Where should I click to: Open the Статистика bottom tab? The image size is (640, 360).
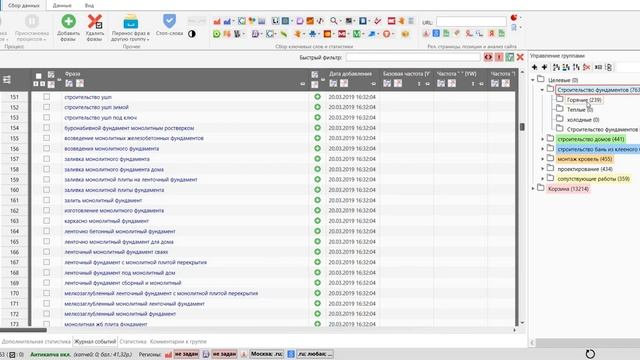[x=133, y=341]
